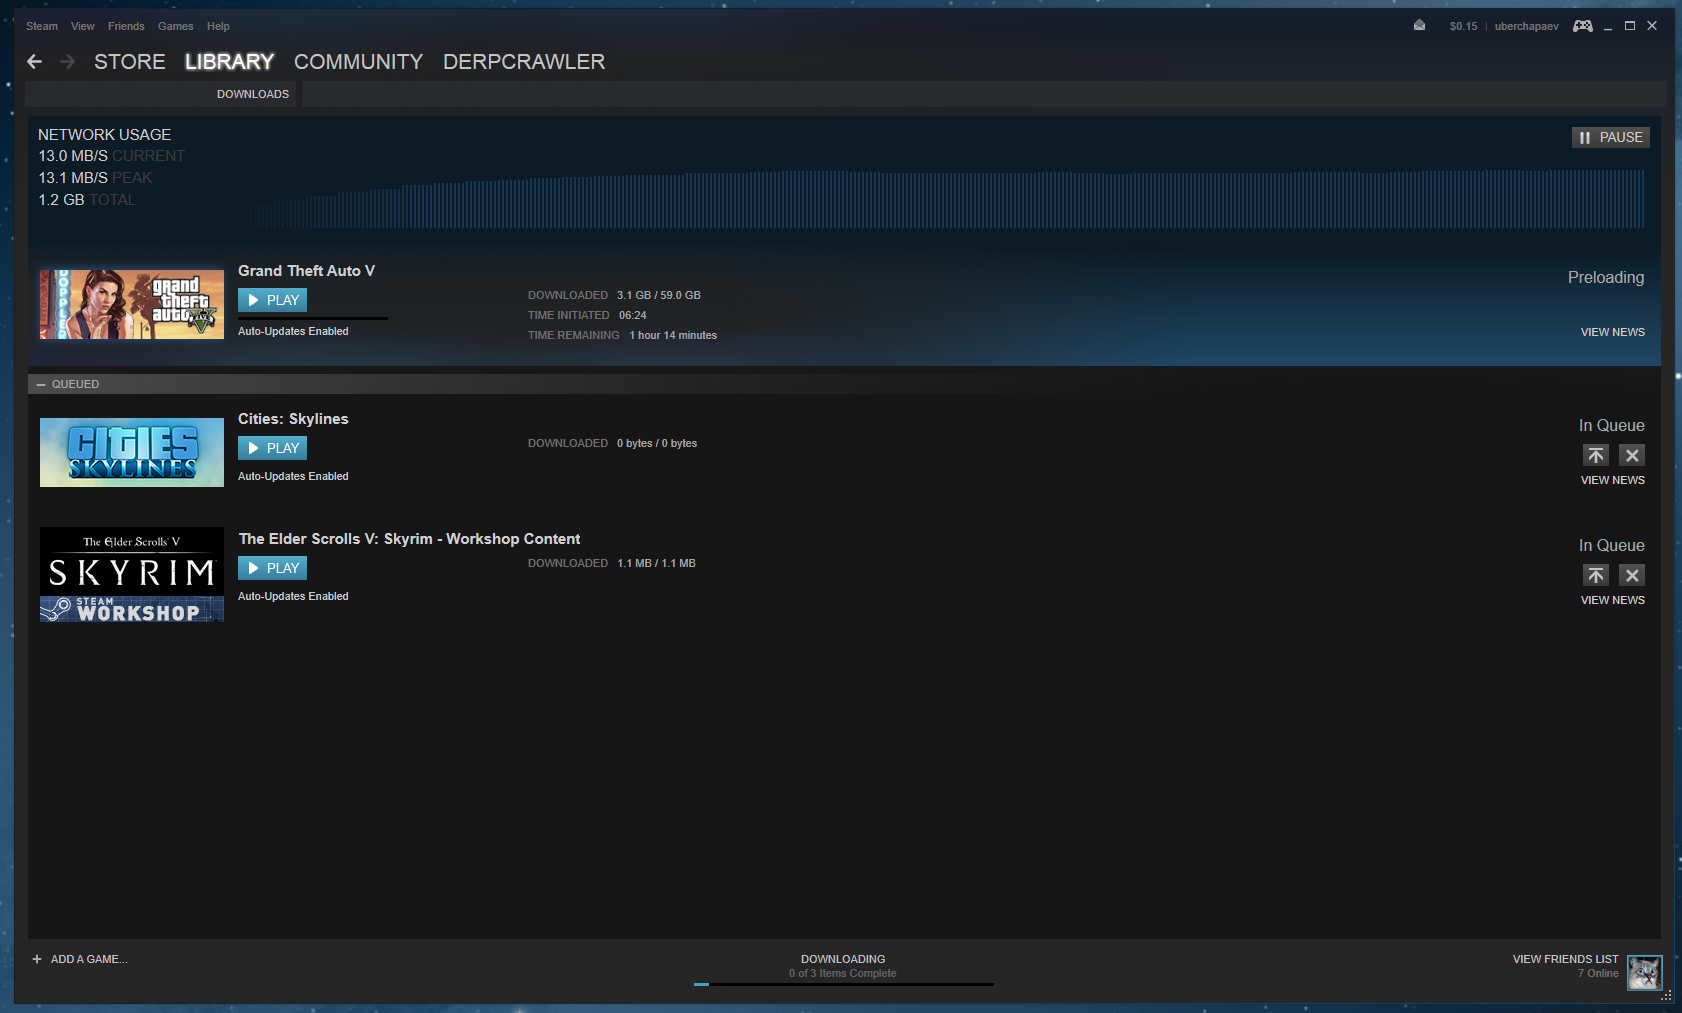Click the Skyrim Workshop thumbnail
The width and height of the screenshot is (1682, 1013).
(132, 574)
